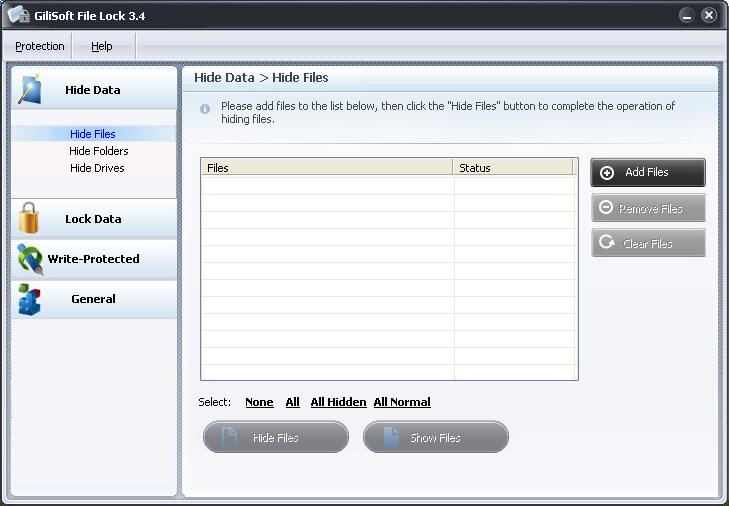Image resolution: width=729 pixels, height=506 pixels.
Task: Click the Write-Protected pen icon
Action: coord(30,259)
